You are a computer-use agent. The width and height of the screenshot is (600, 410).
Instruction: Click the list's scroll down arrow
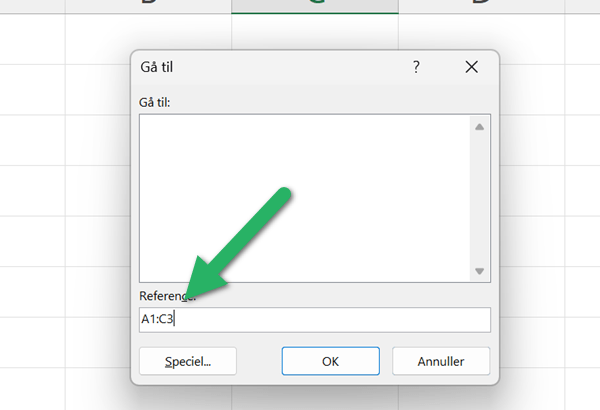point(479,271)
